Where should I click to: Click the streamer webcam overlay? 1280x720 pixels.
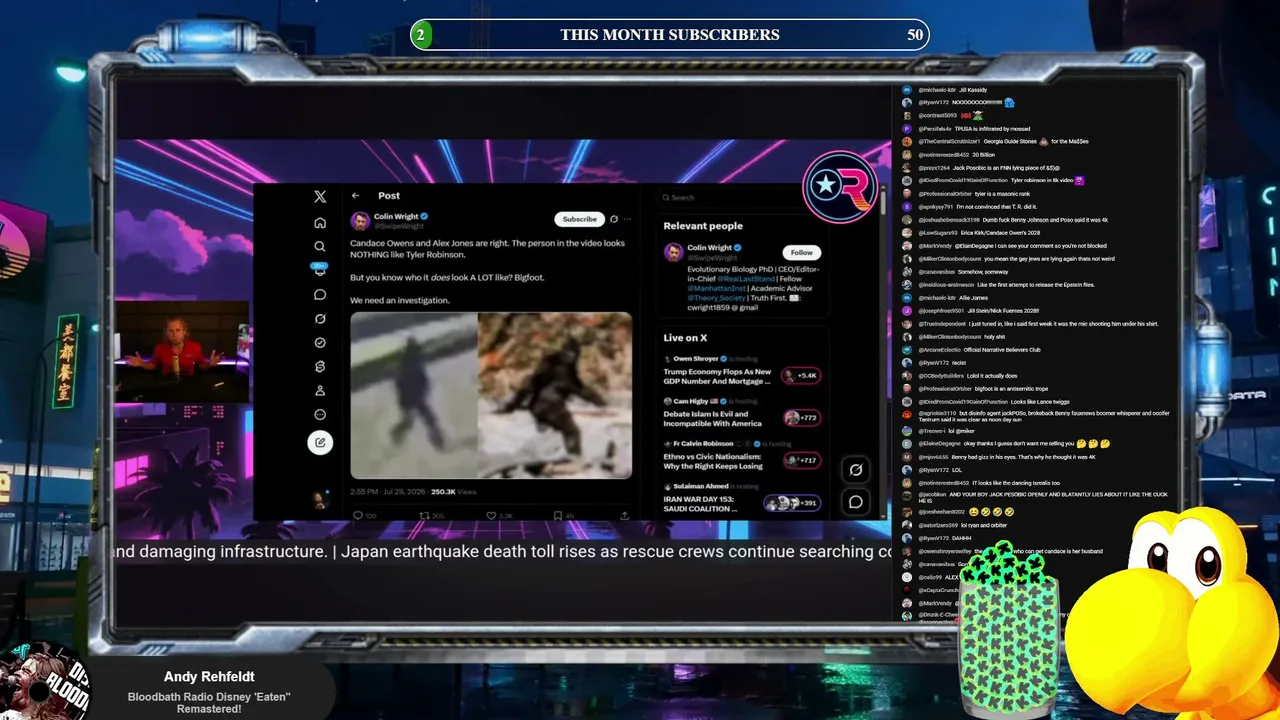[x=181, y=350]
